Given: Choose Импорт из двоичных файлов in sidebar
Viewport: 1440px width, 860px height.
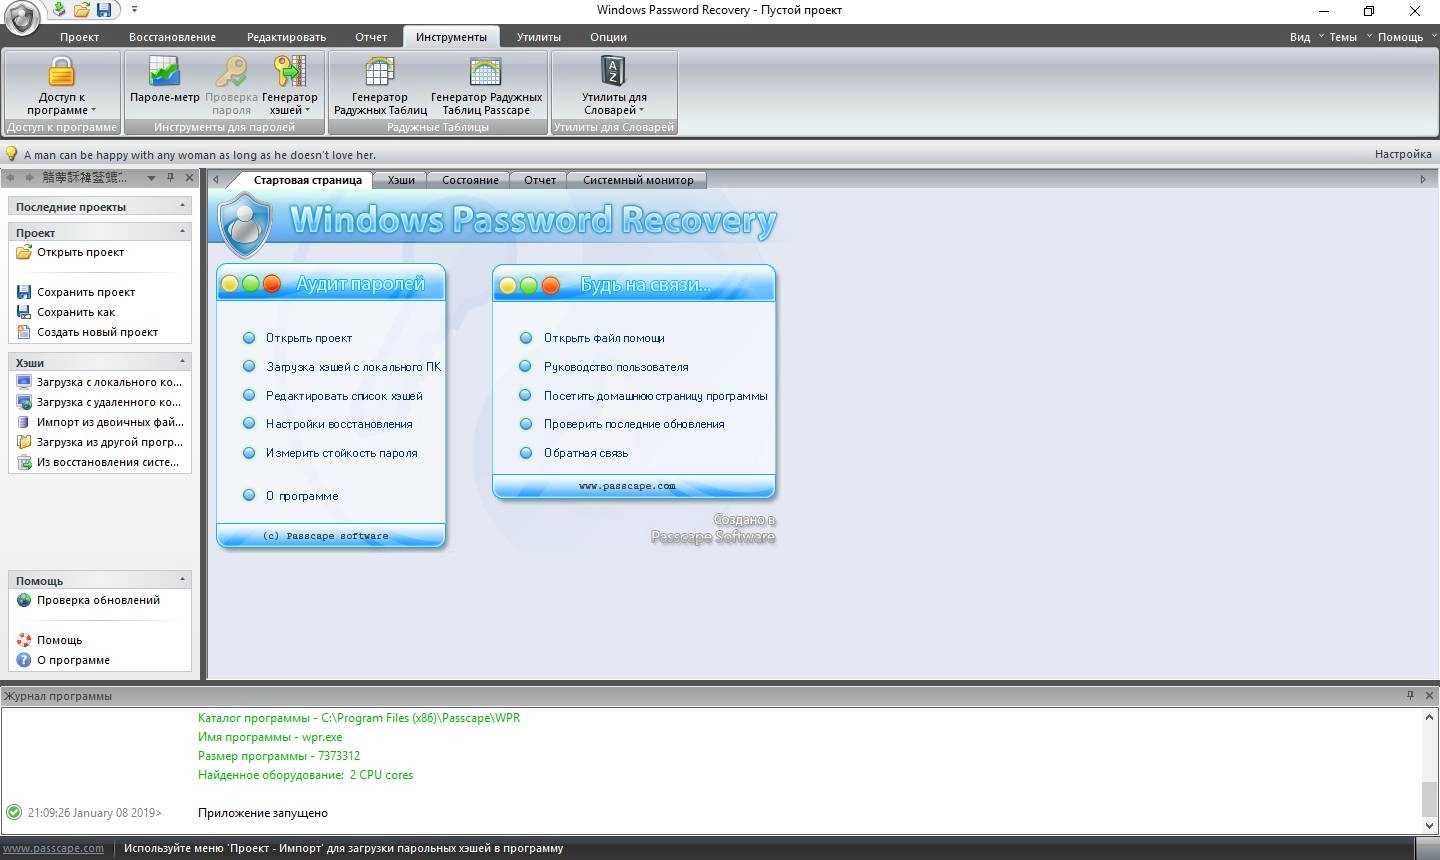Looking at the screenshot, I should click(x=100, y=422).
